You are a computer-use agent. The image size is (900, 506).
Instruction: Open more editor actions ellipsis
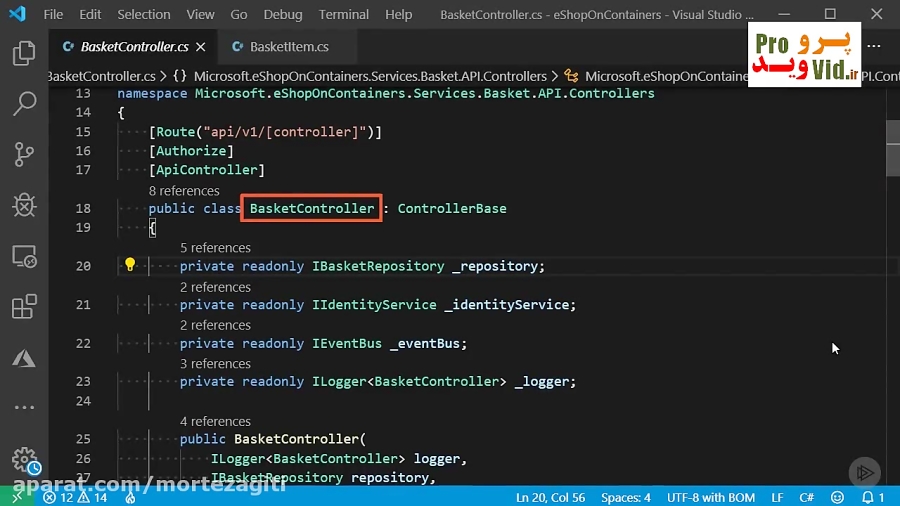tap(874, 46)
